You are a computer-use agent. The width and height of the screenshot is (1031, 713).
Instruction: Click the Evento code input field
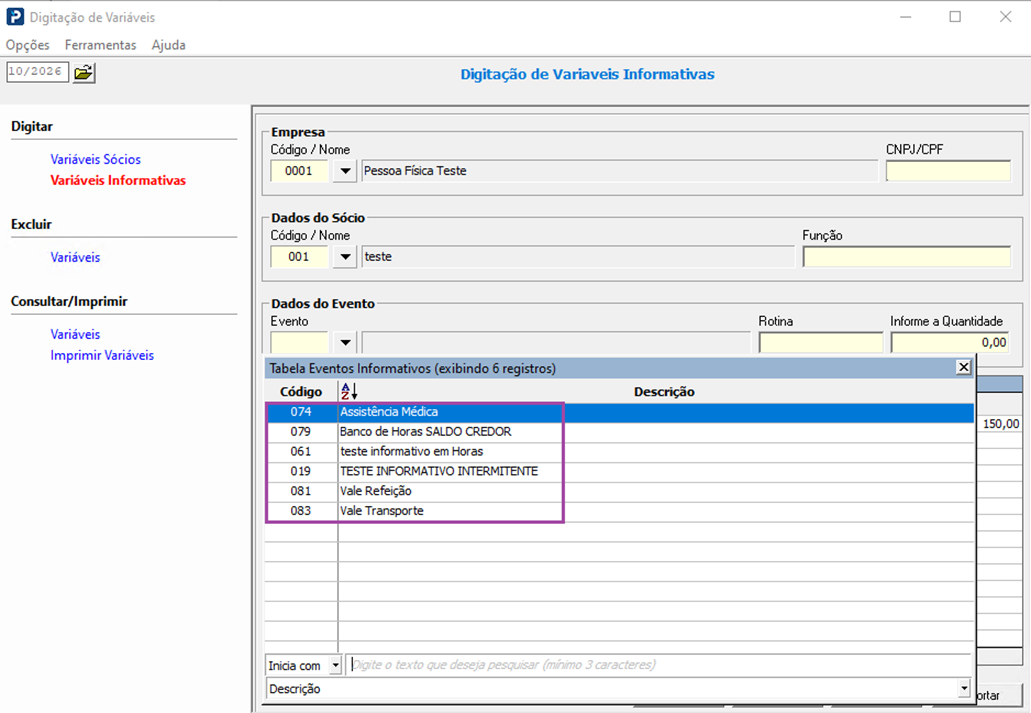coord(299,342)
